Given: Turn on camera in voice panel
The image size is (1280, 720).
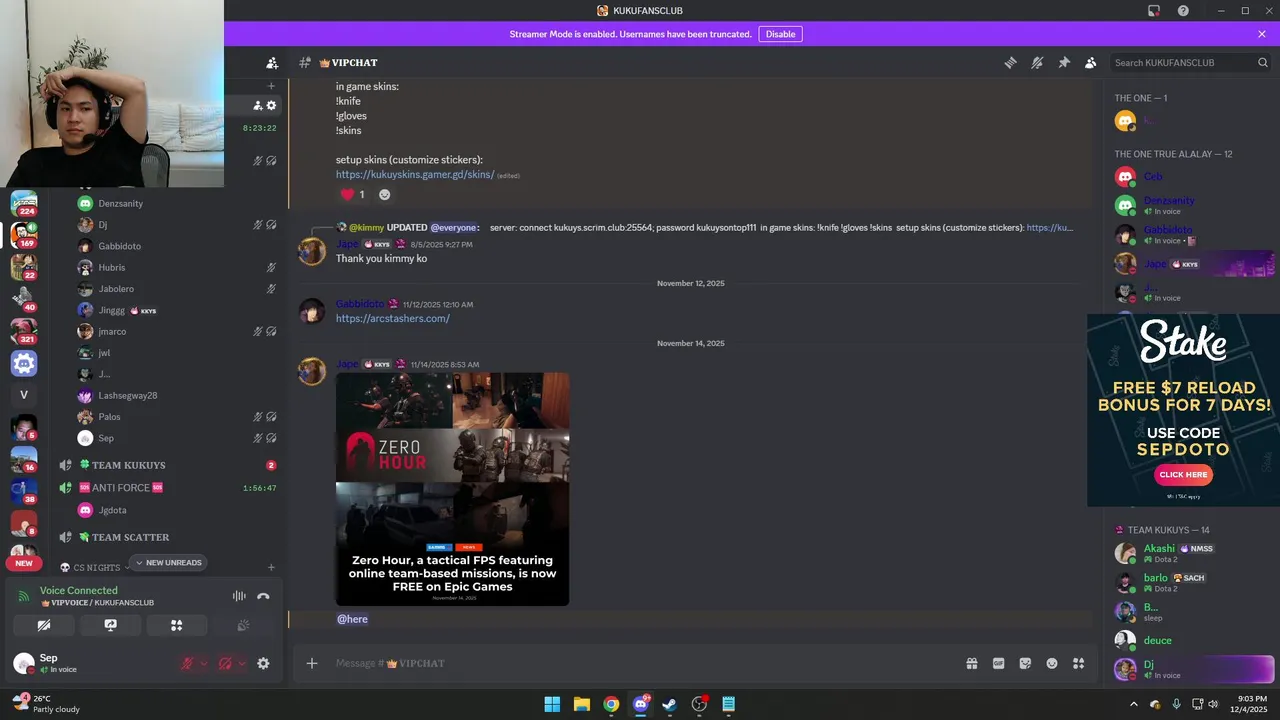Looking at the screenshot, I should 44,625.
